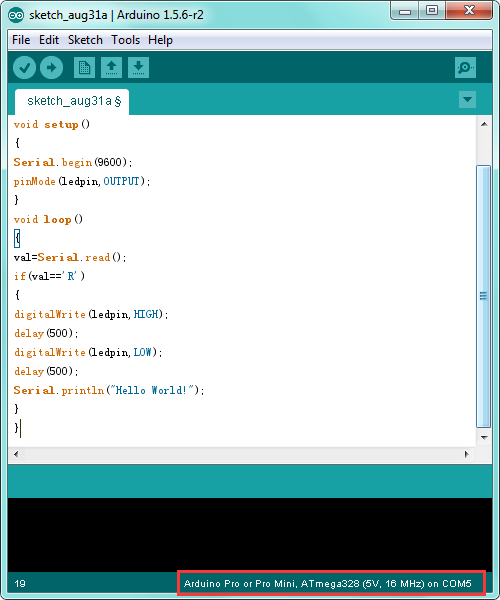The height and width of the screenshot is (600, 500).
Task: Click the Save sketch down-arrow icon
Action: tap(138, 68)
